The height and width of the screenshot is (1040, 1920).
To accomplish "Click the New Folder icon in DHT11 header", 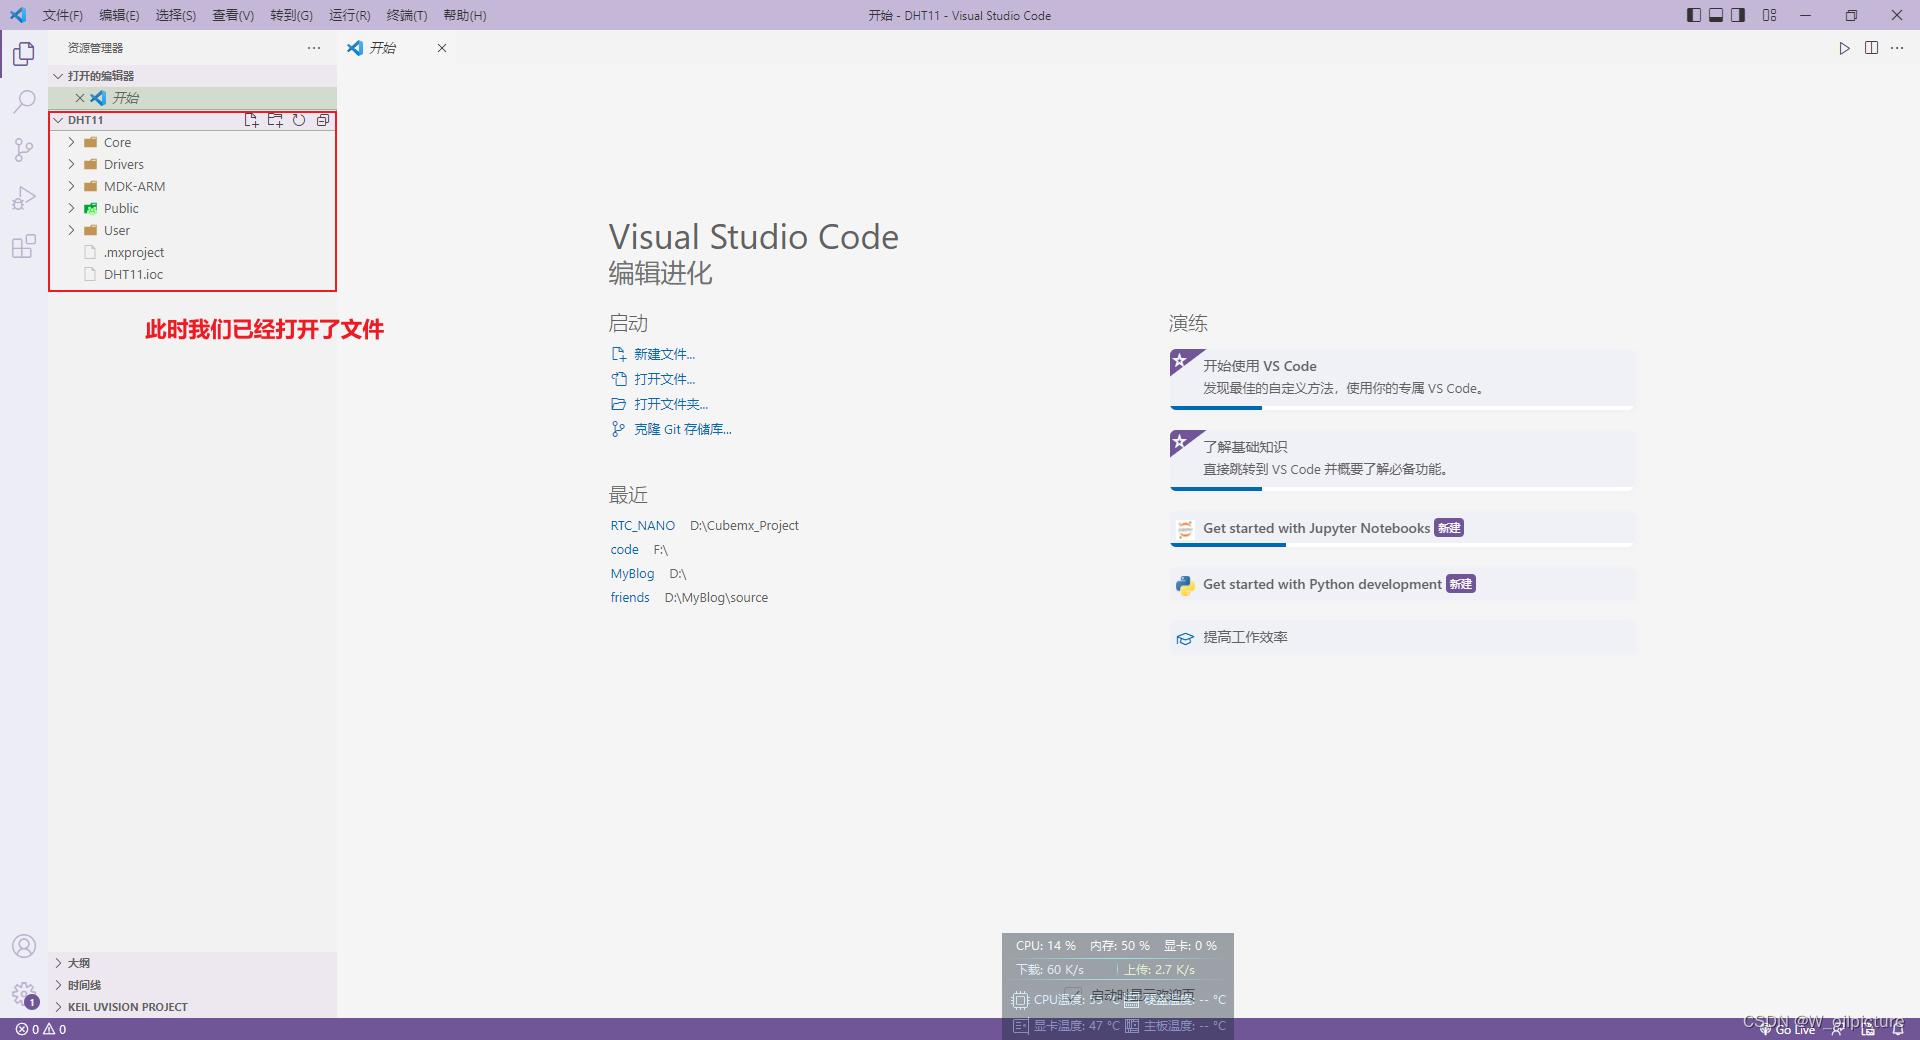I will tap(275, 120).
